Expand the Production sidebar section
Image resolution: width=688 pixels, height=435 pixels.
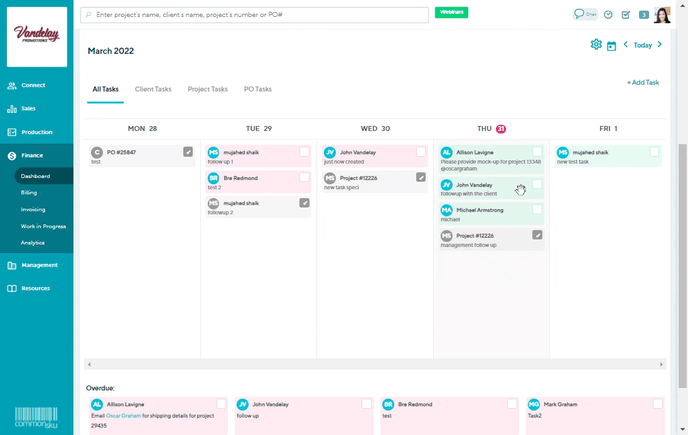click(x=37, y=132)
